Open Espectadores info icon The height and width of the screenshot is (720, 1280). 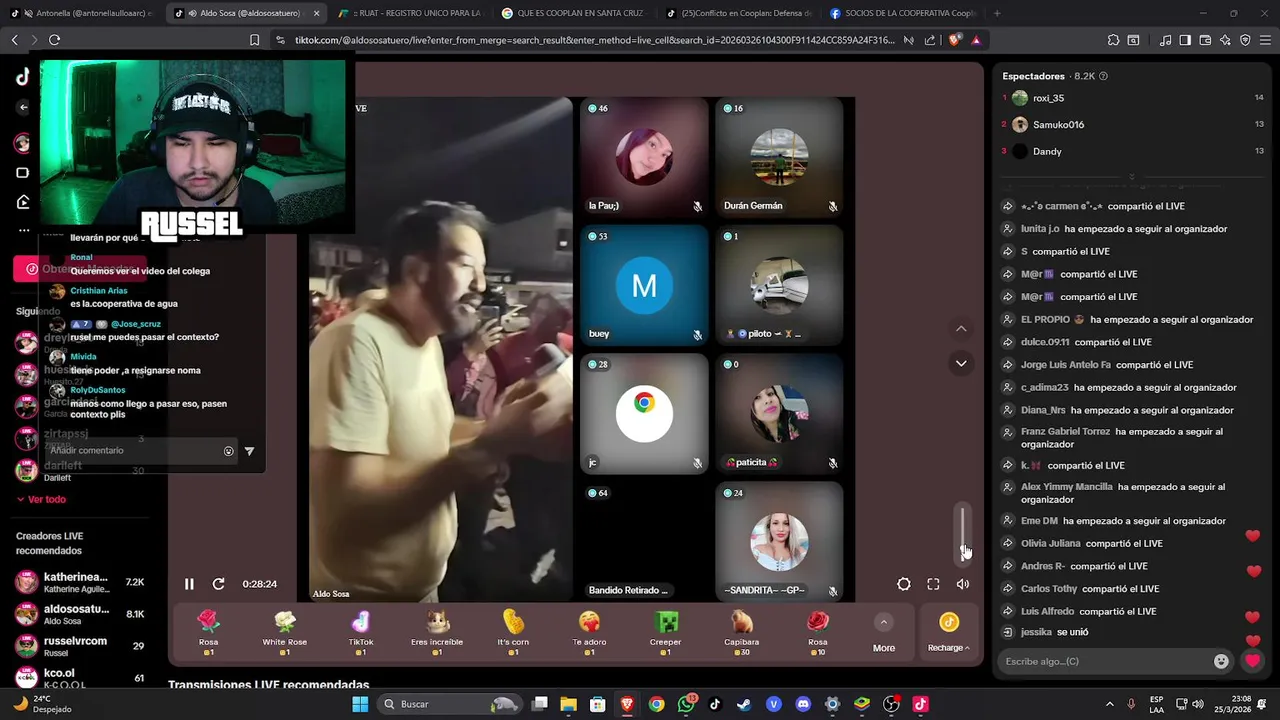click(x=1103, y=76)
